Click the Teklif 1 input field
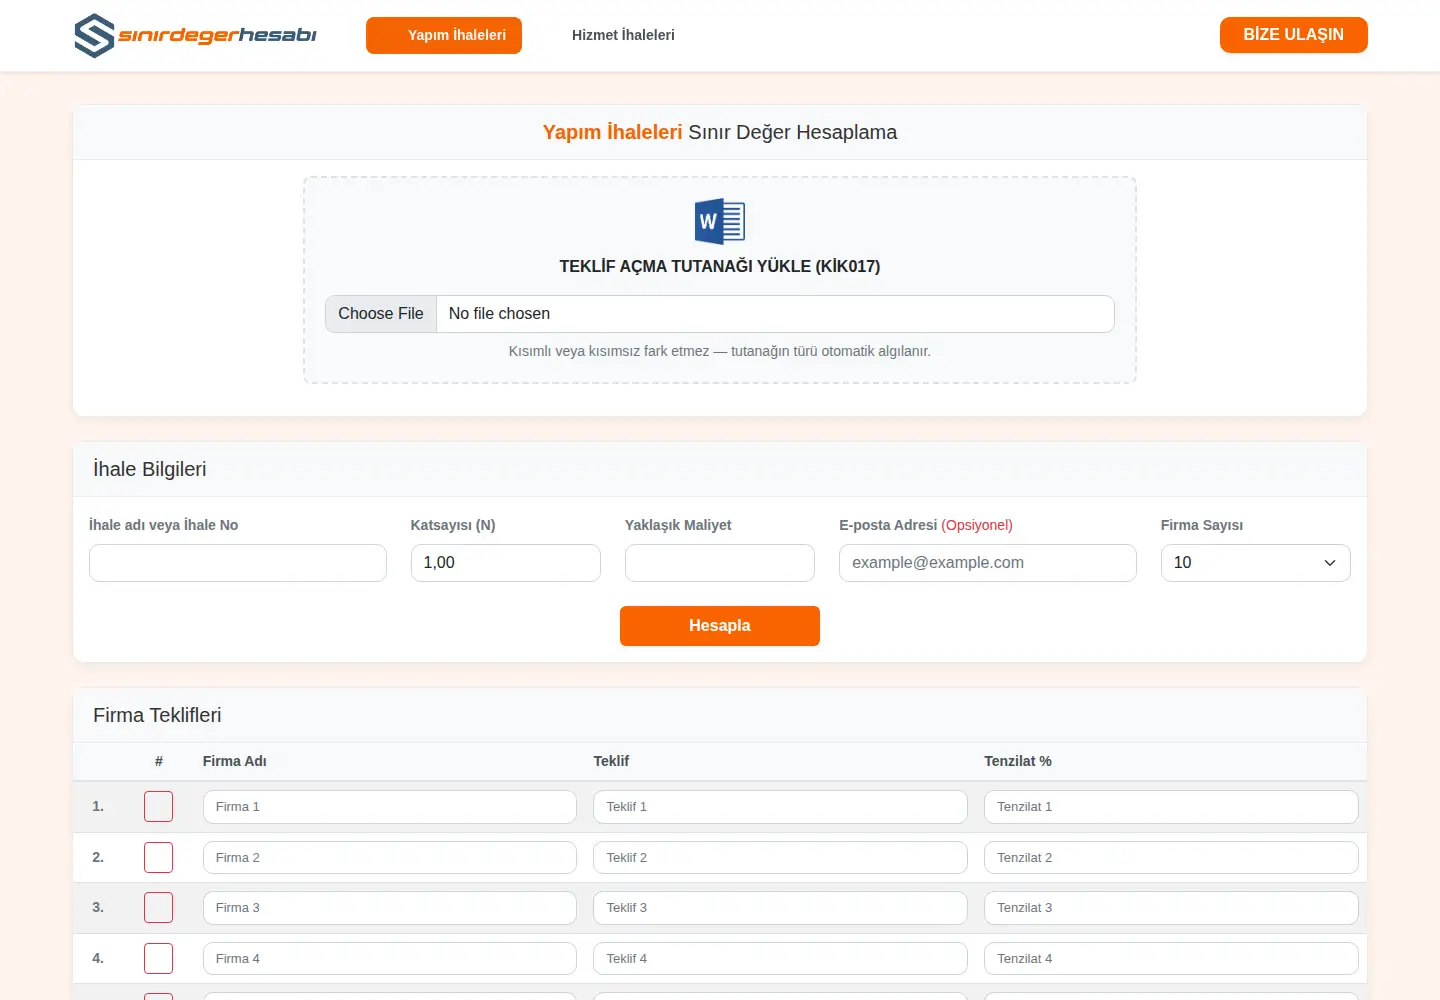Screen dimensions: 1440x1000 click(x=780, y=807)
